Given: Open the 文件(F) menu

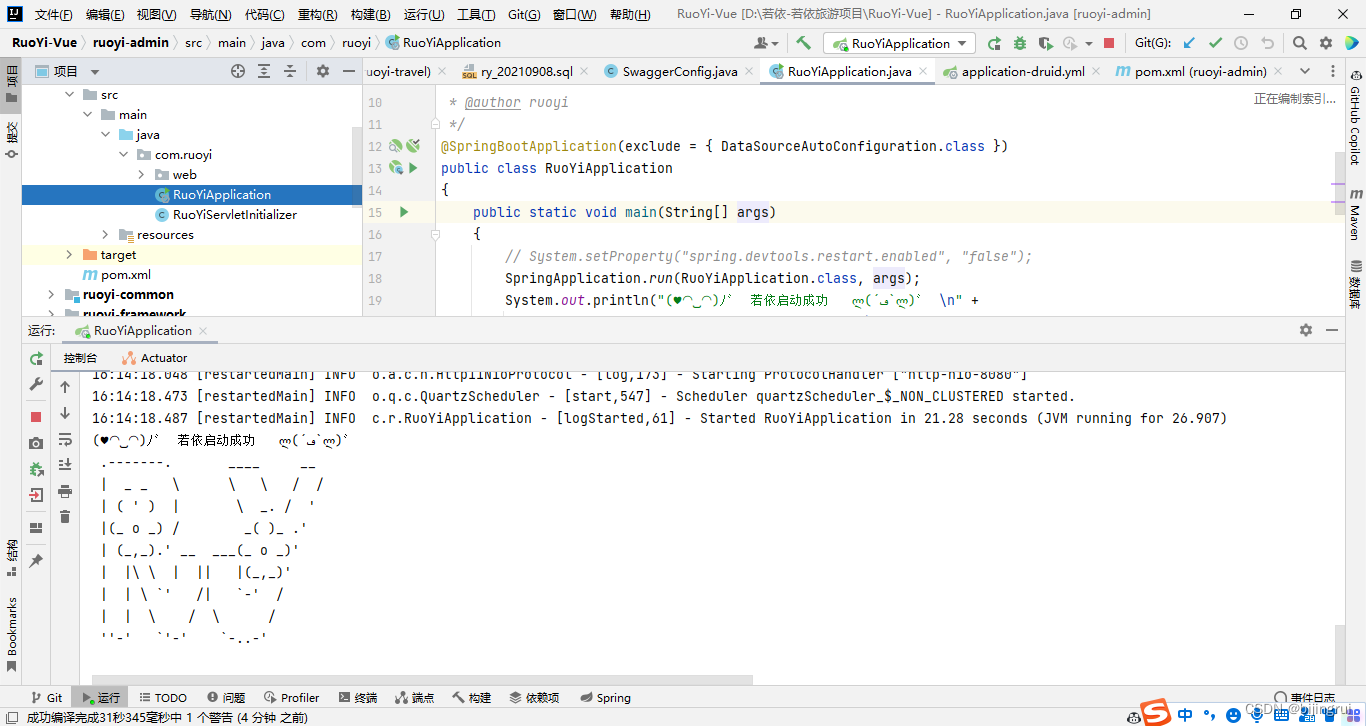Looking at the screenshot, I should click(53, 14).
